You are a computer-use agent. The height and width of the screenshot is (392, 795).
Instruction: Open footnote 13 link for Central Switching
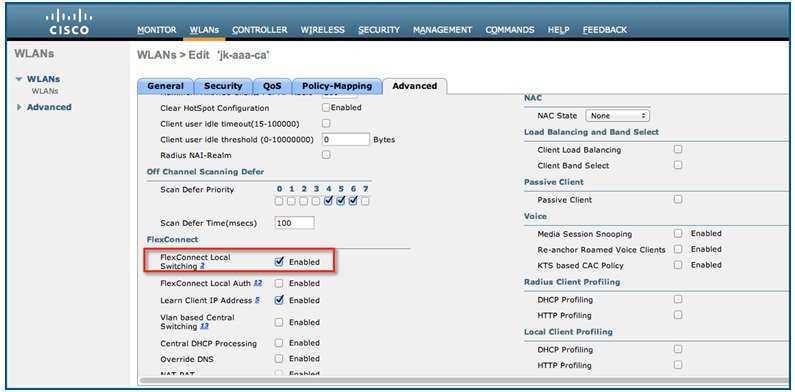click(204, 327)
